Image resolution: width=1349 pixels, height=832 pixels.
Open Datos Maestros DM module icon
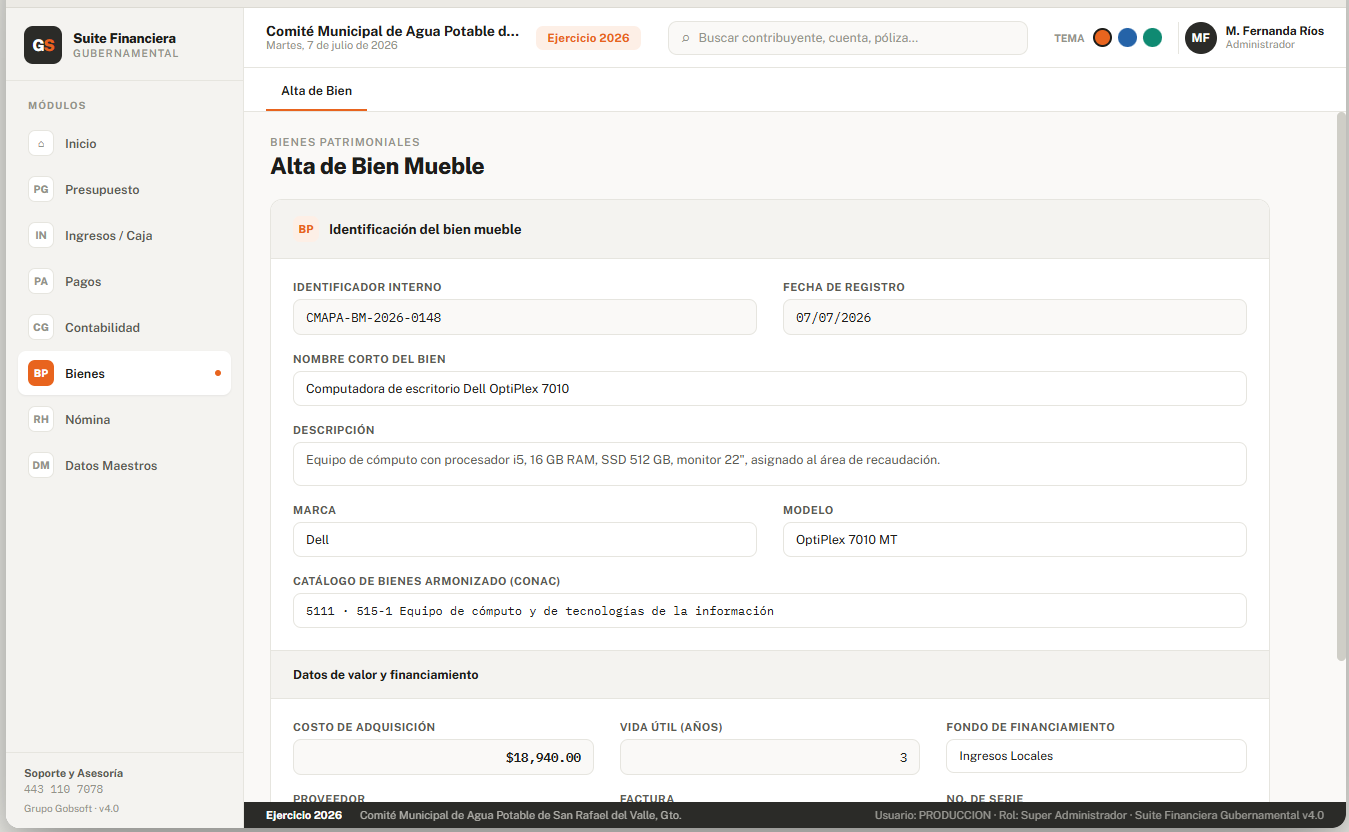pos(41,466)
